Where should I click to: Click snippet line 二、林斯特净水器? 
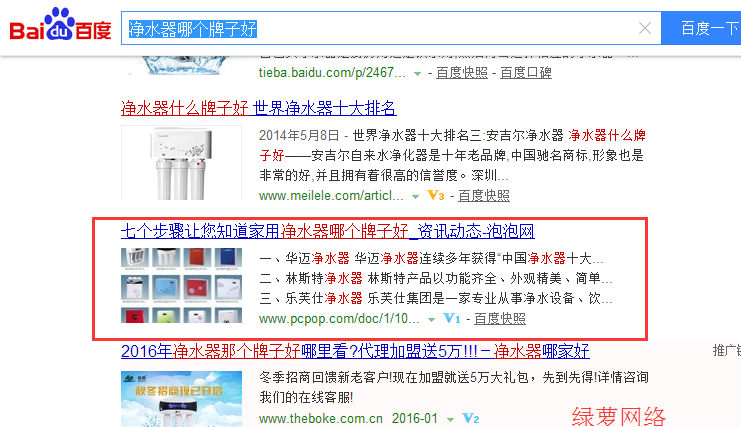436,278
